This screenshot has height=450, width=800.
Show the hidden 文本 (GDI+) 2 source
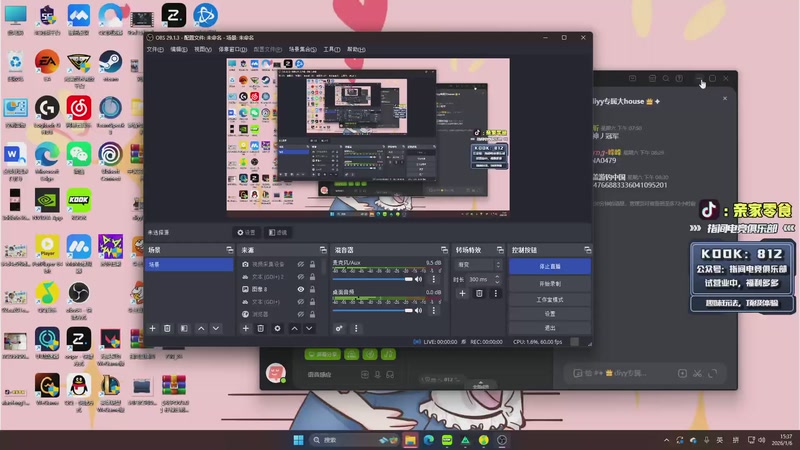(x=301, y=277)
